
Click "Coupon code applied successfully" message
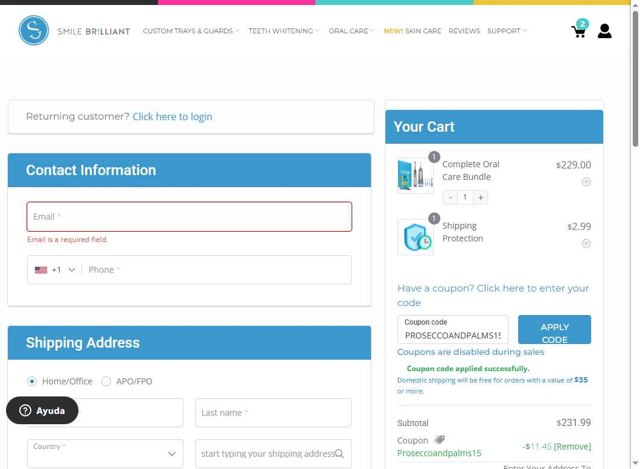pyautogui.click(x=468, y=369)
